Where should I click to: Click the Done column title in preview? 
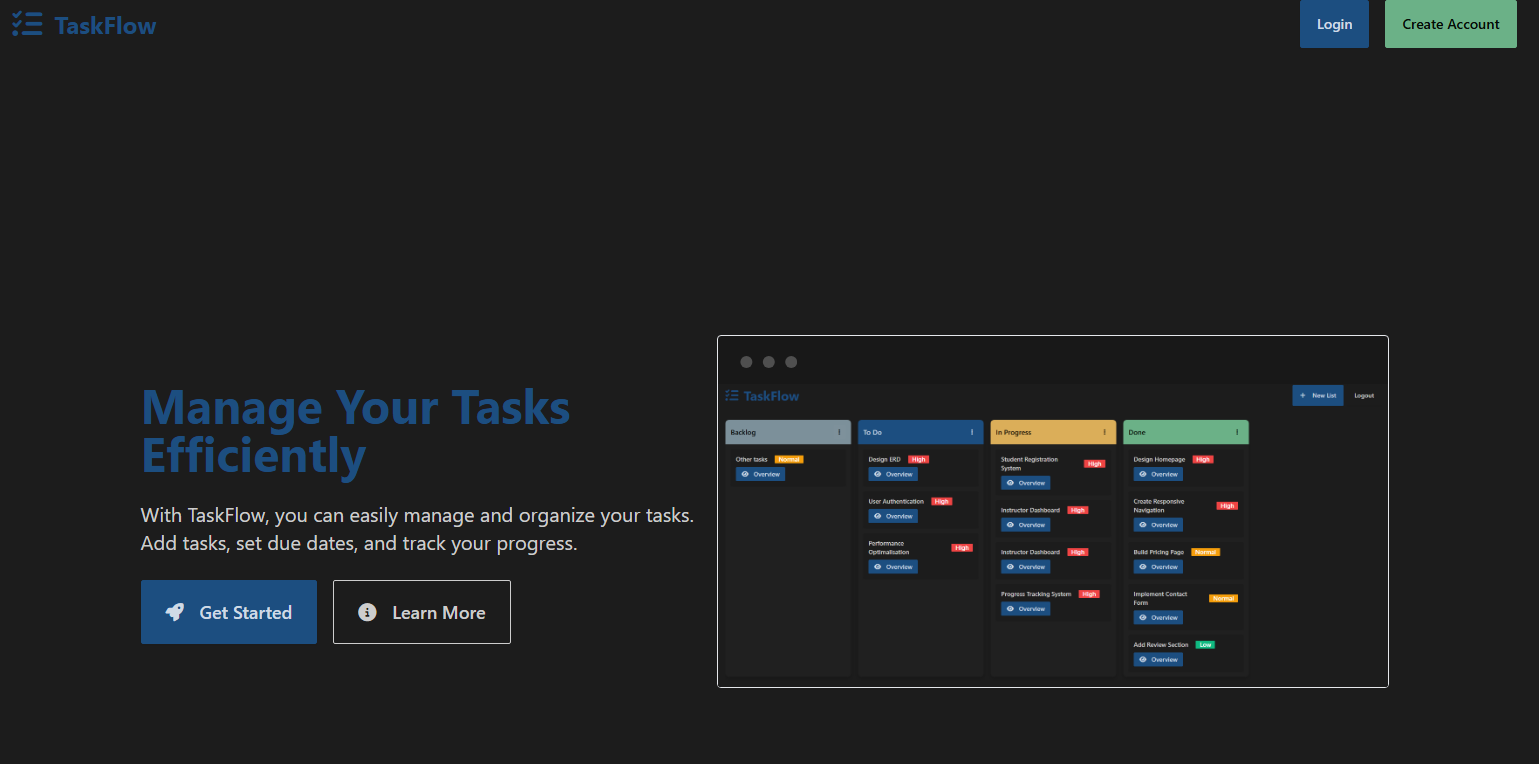coord(1137,433)
